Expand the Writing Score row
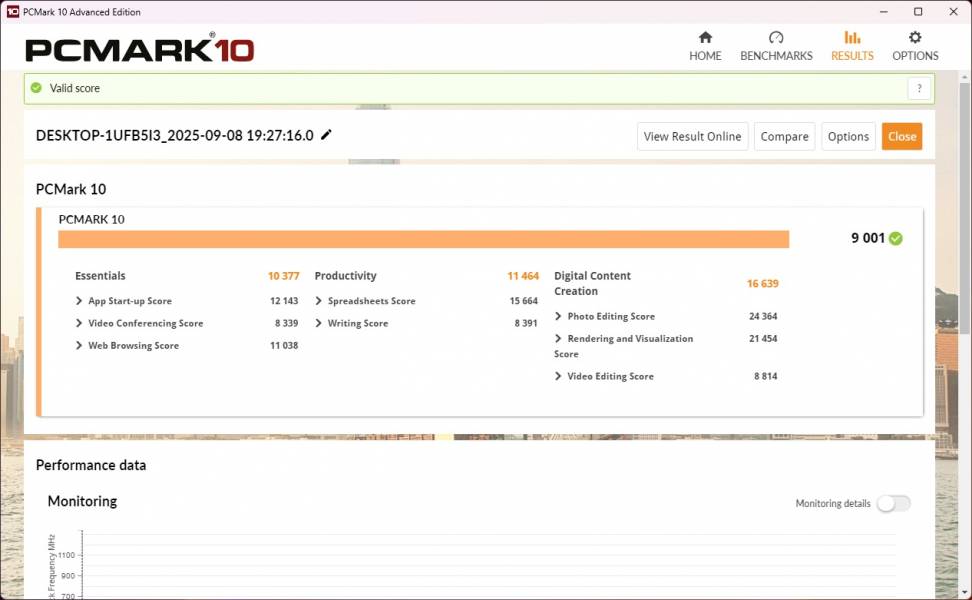The height and width of the screenshot is (600, 972). click(319, 323)
